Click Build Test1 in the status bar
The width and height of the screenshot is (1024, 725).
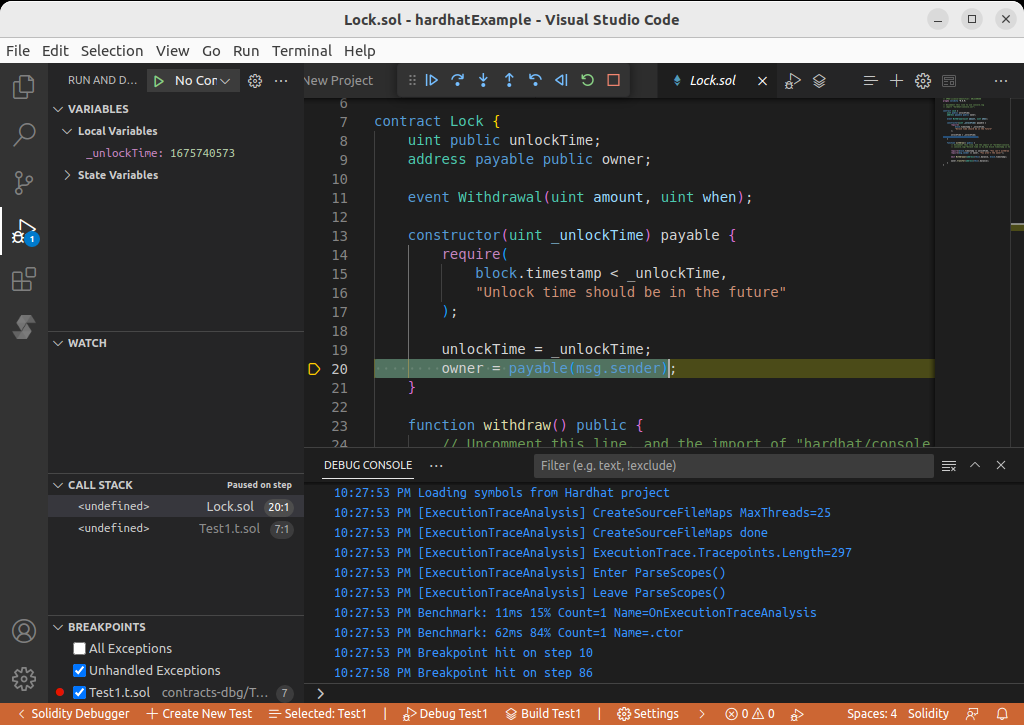543,714
